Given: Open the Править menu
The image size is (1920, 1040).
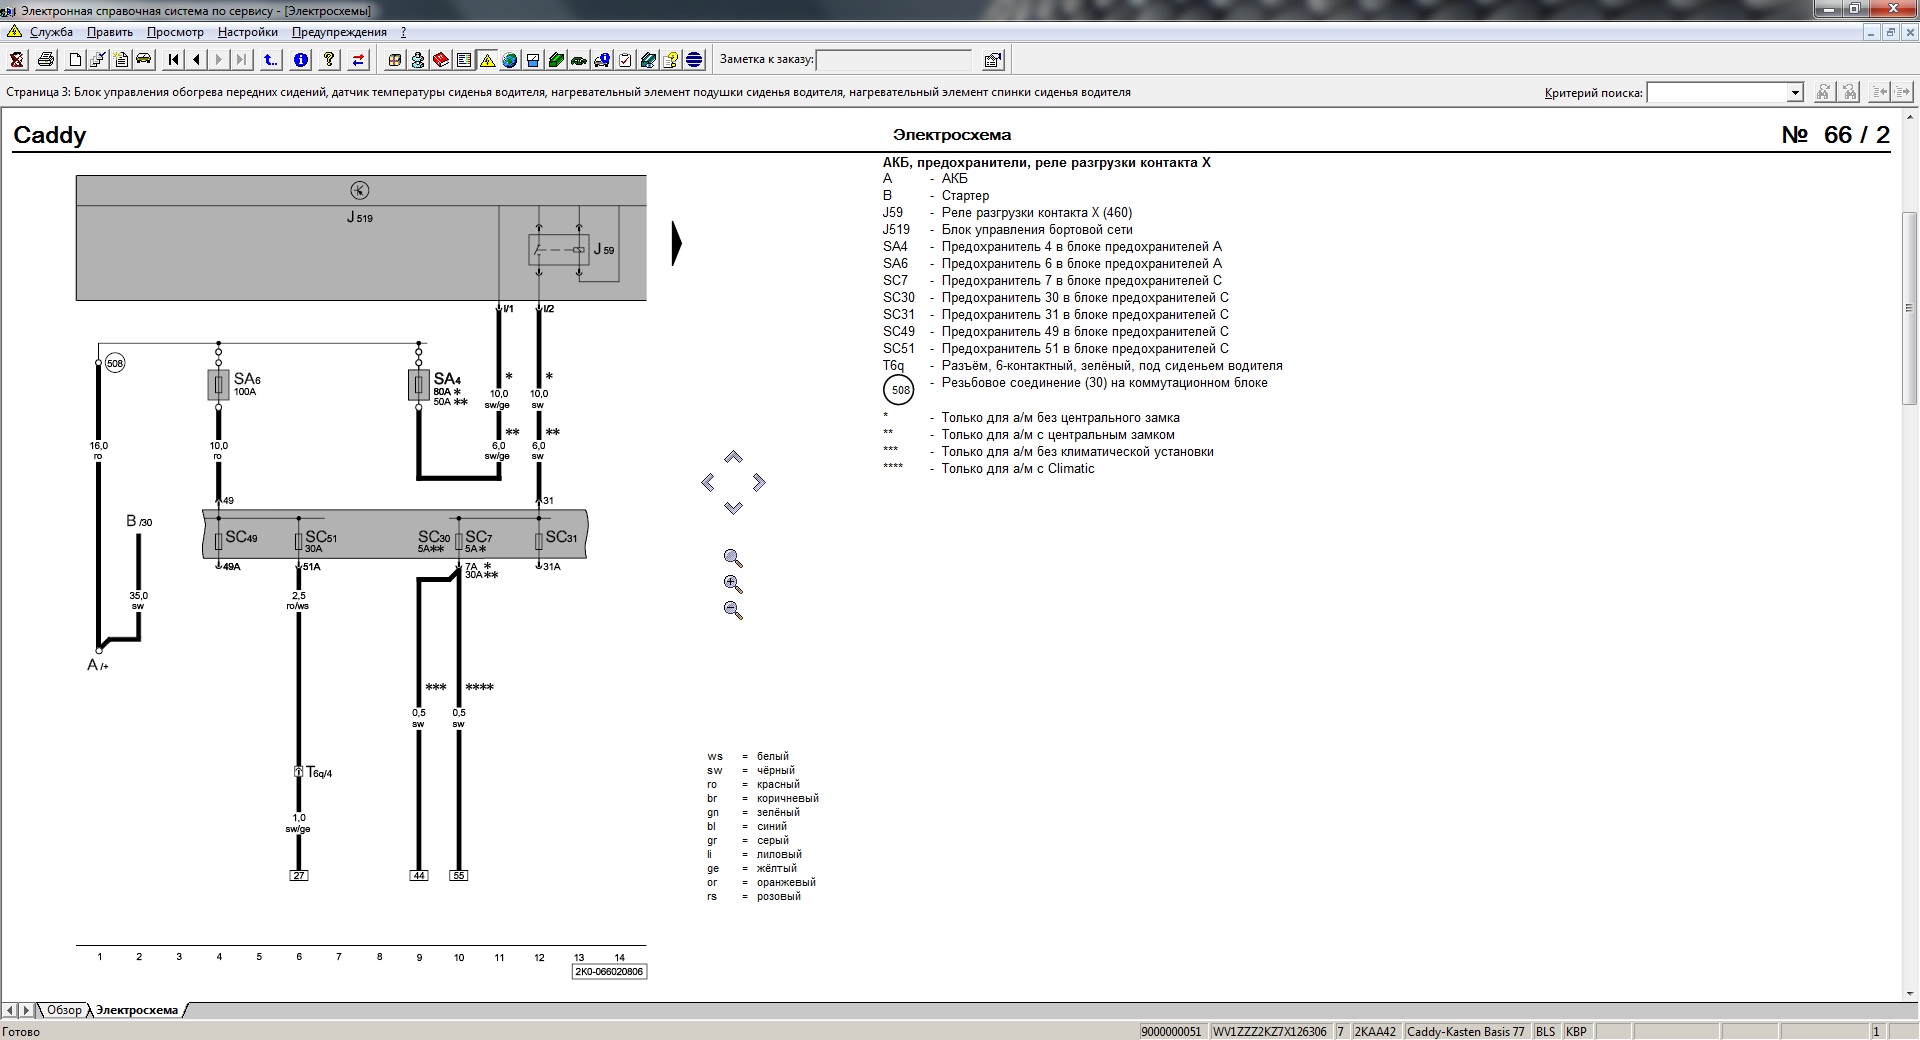Looking at the screenshot, I should (x=110, y=32).
